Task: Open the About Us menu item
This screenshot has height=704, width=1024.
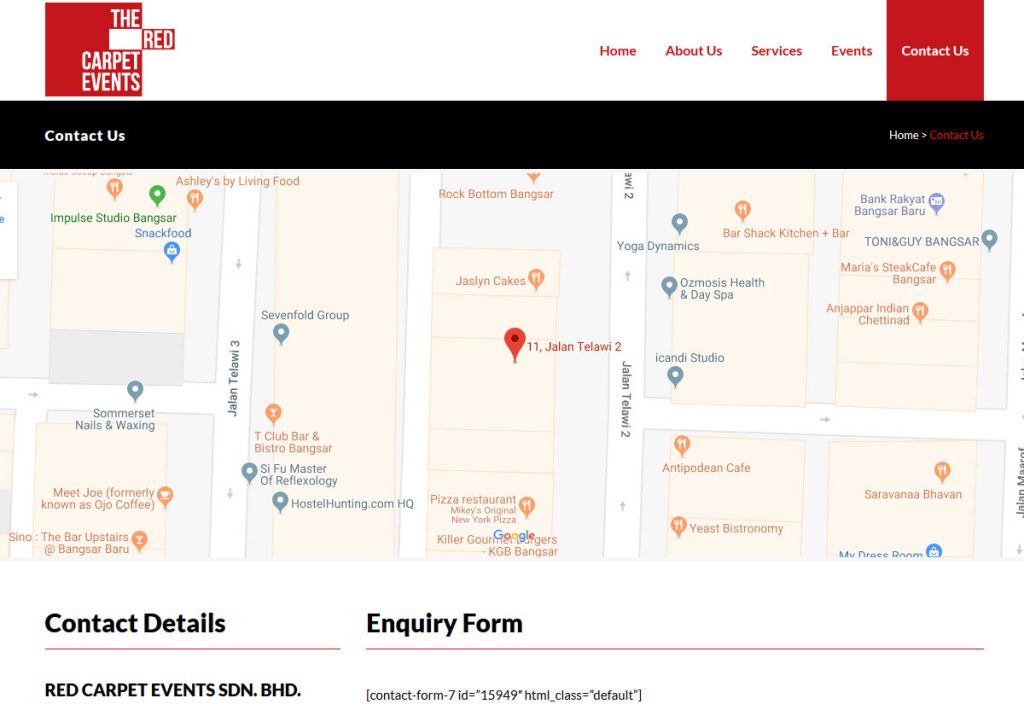Action: tap(693, 51)
